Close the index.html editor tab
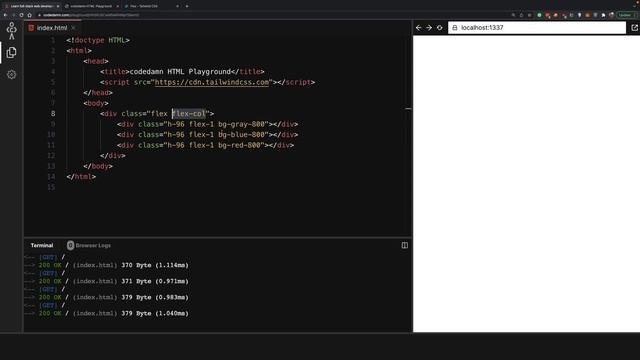640x360 pixels. tap(73, 28)
